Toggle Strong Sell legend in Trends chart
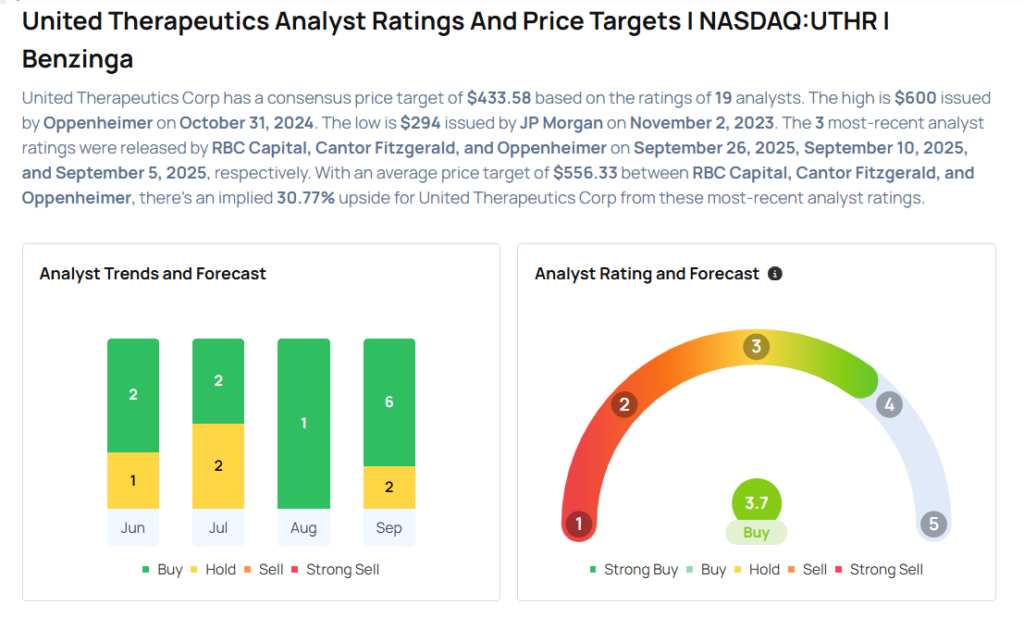The image size is (1024, 617). 335,569
